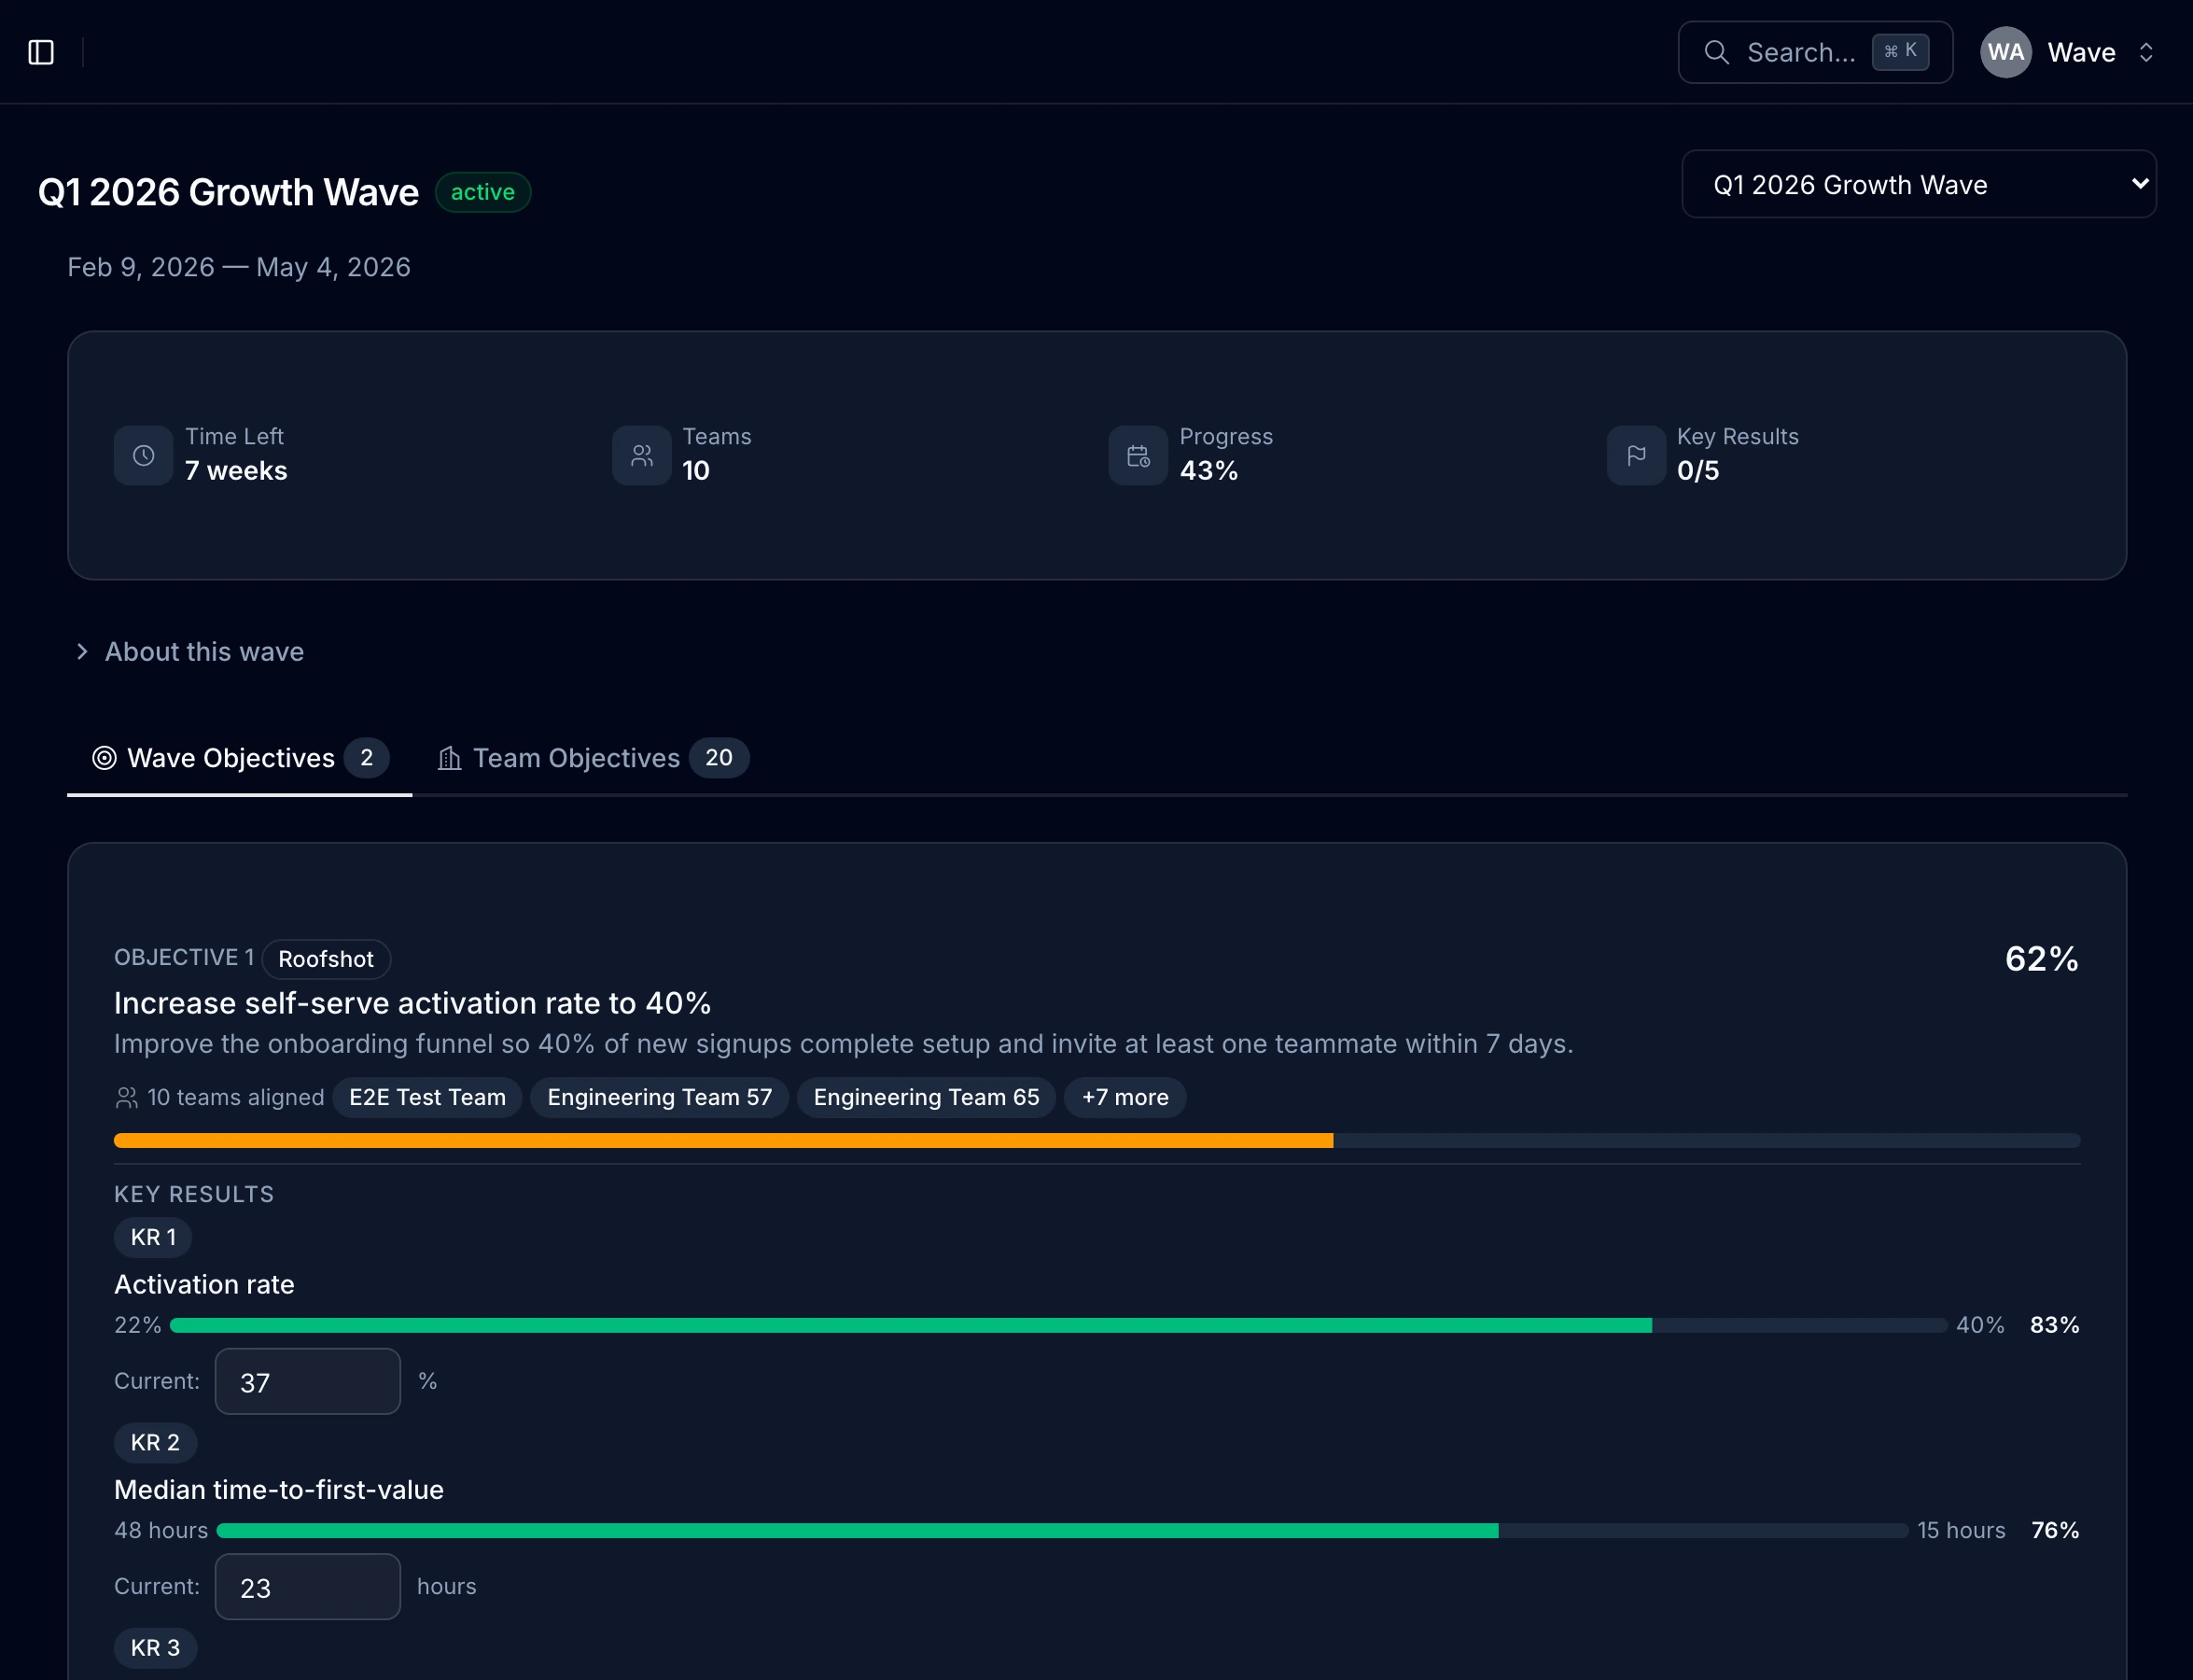Click the Roofshot badge
2193x1680 pixels.
pyautogui.click(x=326, y=959)
